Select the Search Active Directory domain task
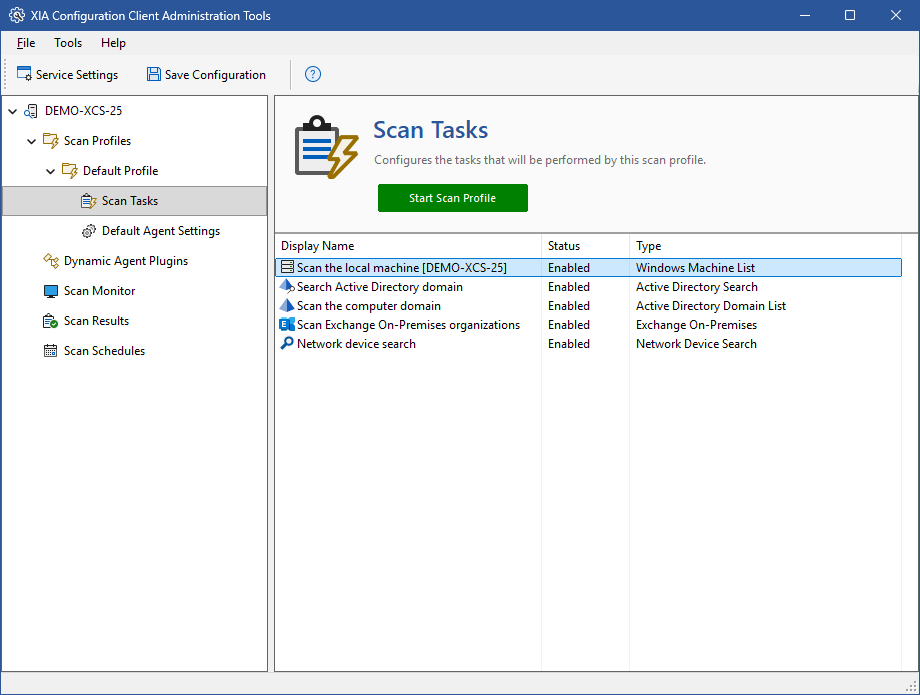Image resolution: width=920 pixels, height=695 pixels. (x=379, y=287)
